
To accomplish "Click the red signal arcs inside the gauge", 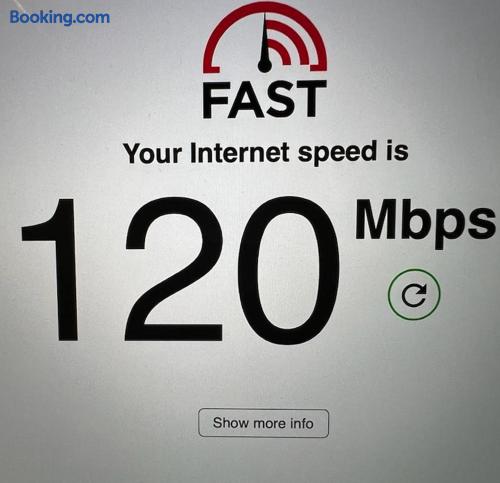I will tap(289, 43).
